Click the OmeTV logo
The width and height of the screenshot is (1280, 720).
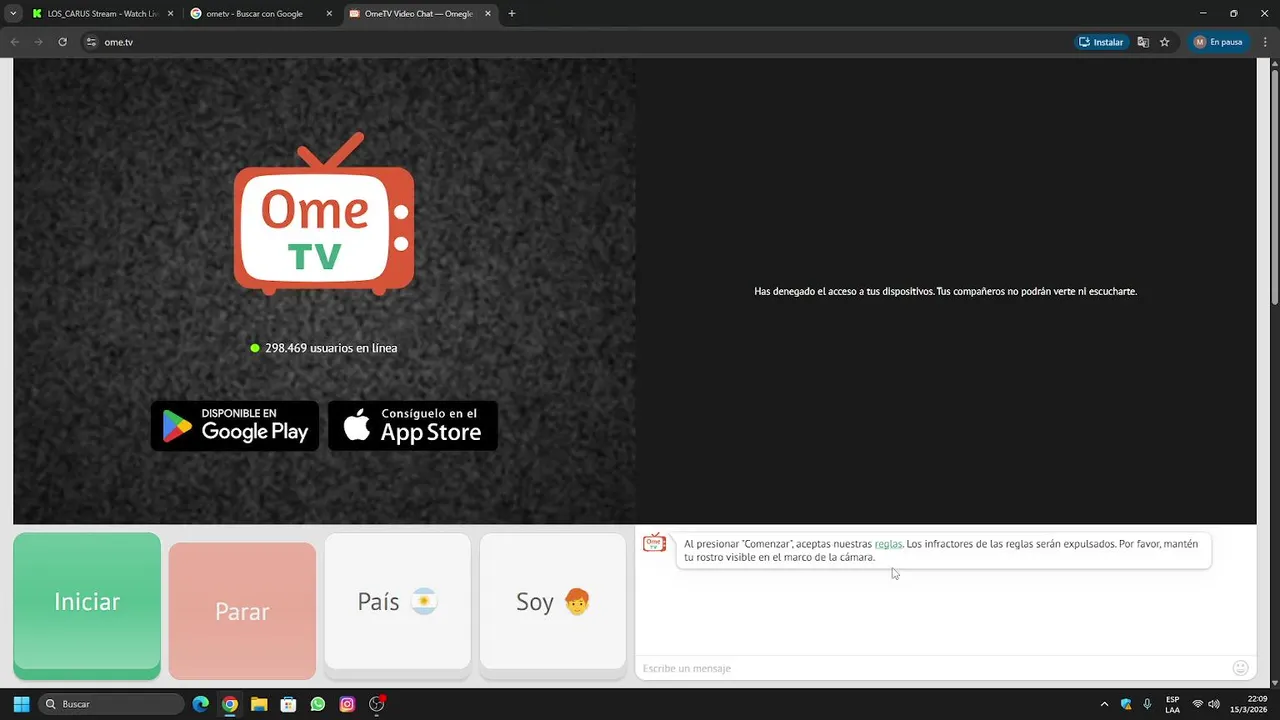[324, 213]
